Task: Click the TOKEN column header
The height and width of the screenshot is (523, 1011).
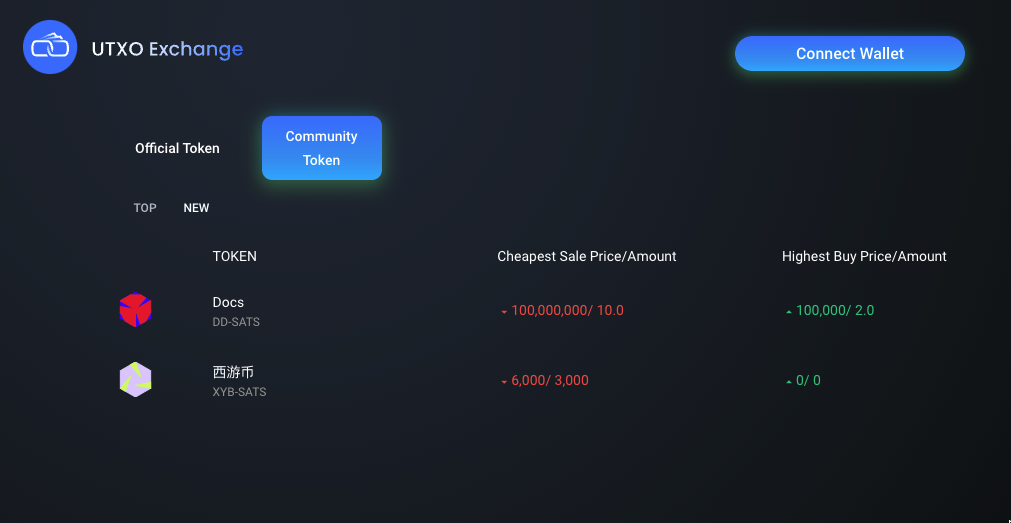Action: pos(234,256)
